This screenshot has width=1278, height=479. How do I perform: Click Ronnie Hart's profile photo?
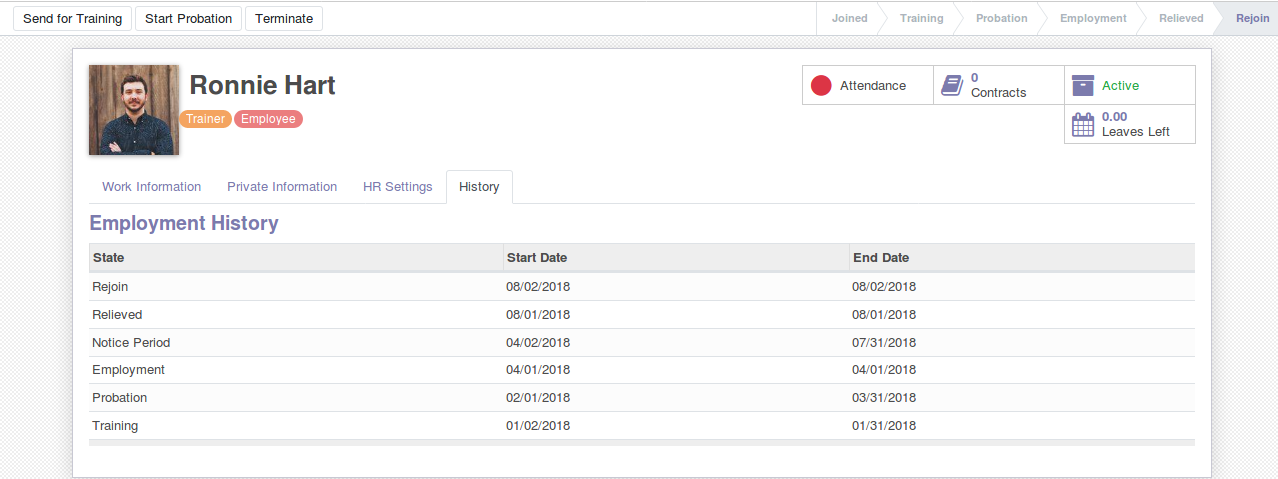pyautogui.click(x=134, y=110)
